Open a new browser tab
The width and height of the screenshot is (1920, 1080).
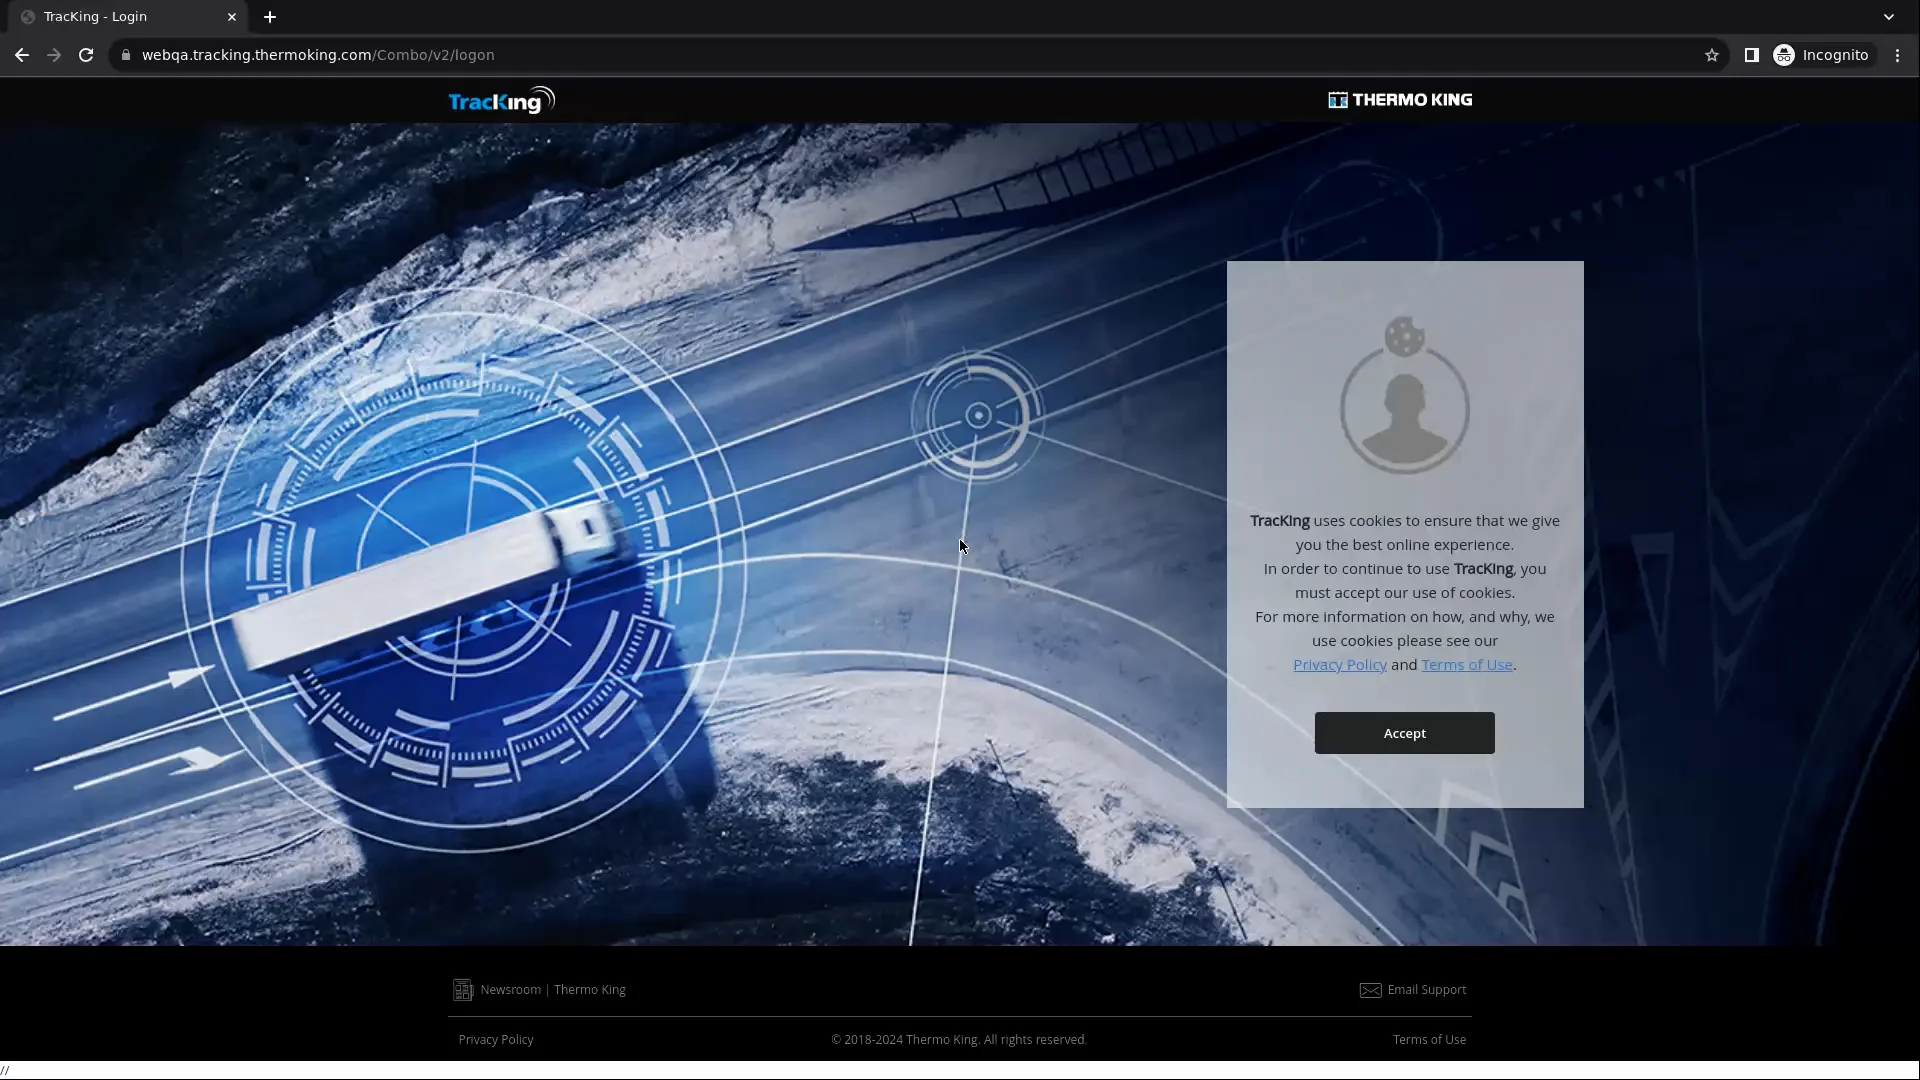271,17
